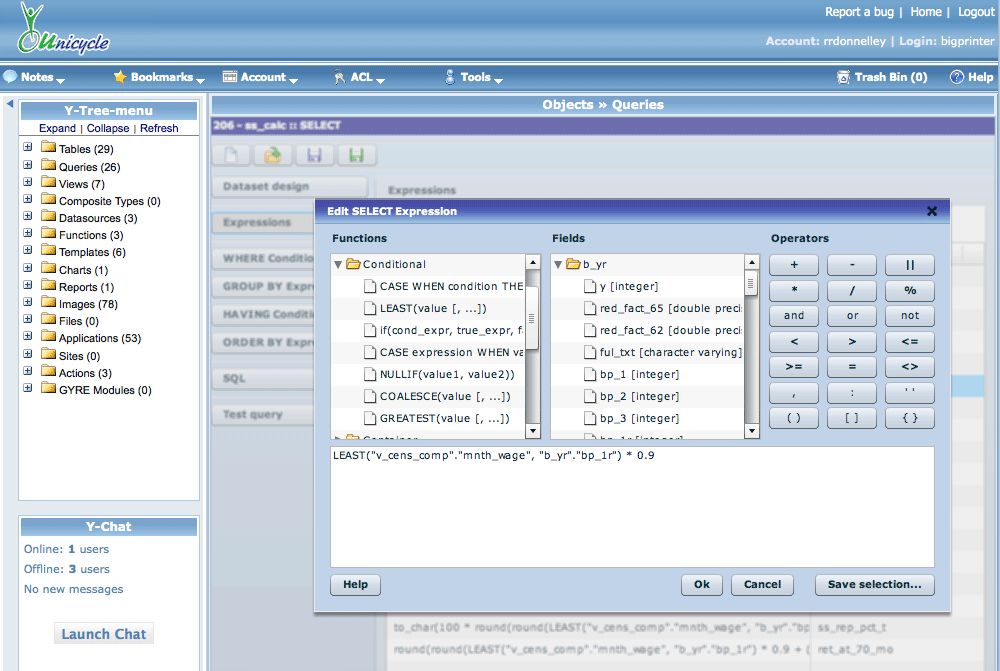Select the LEAST function entry
This screenshot has height=671, width=1000.
tap(440, 308)
